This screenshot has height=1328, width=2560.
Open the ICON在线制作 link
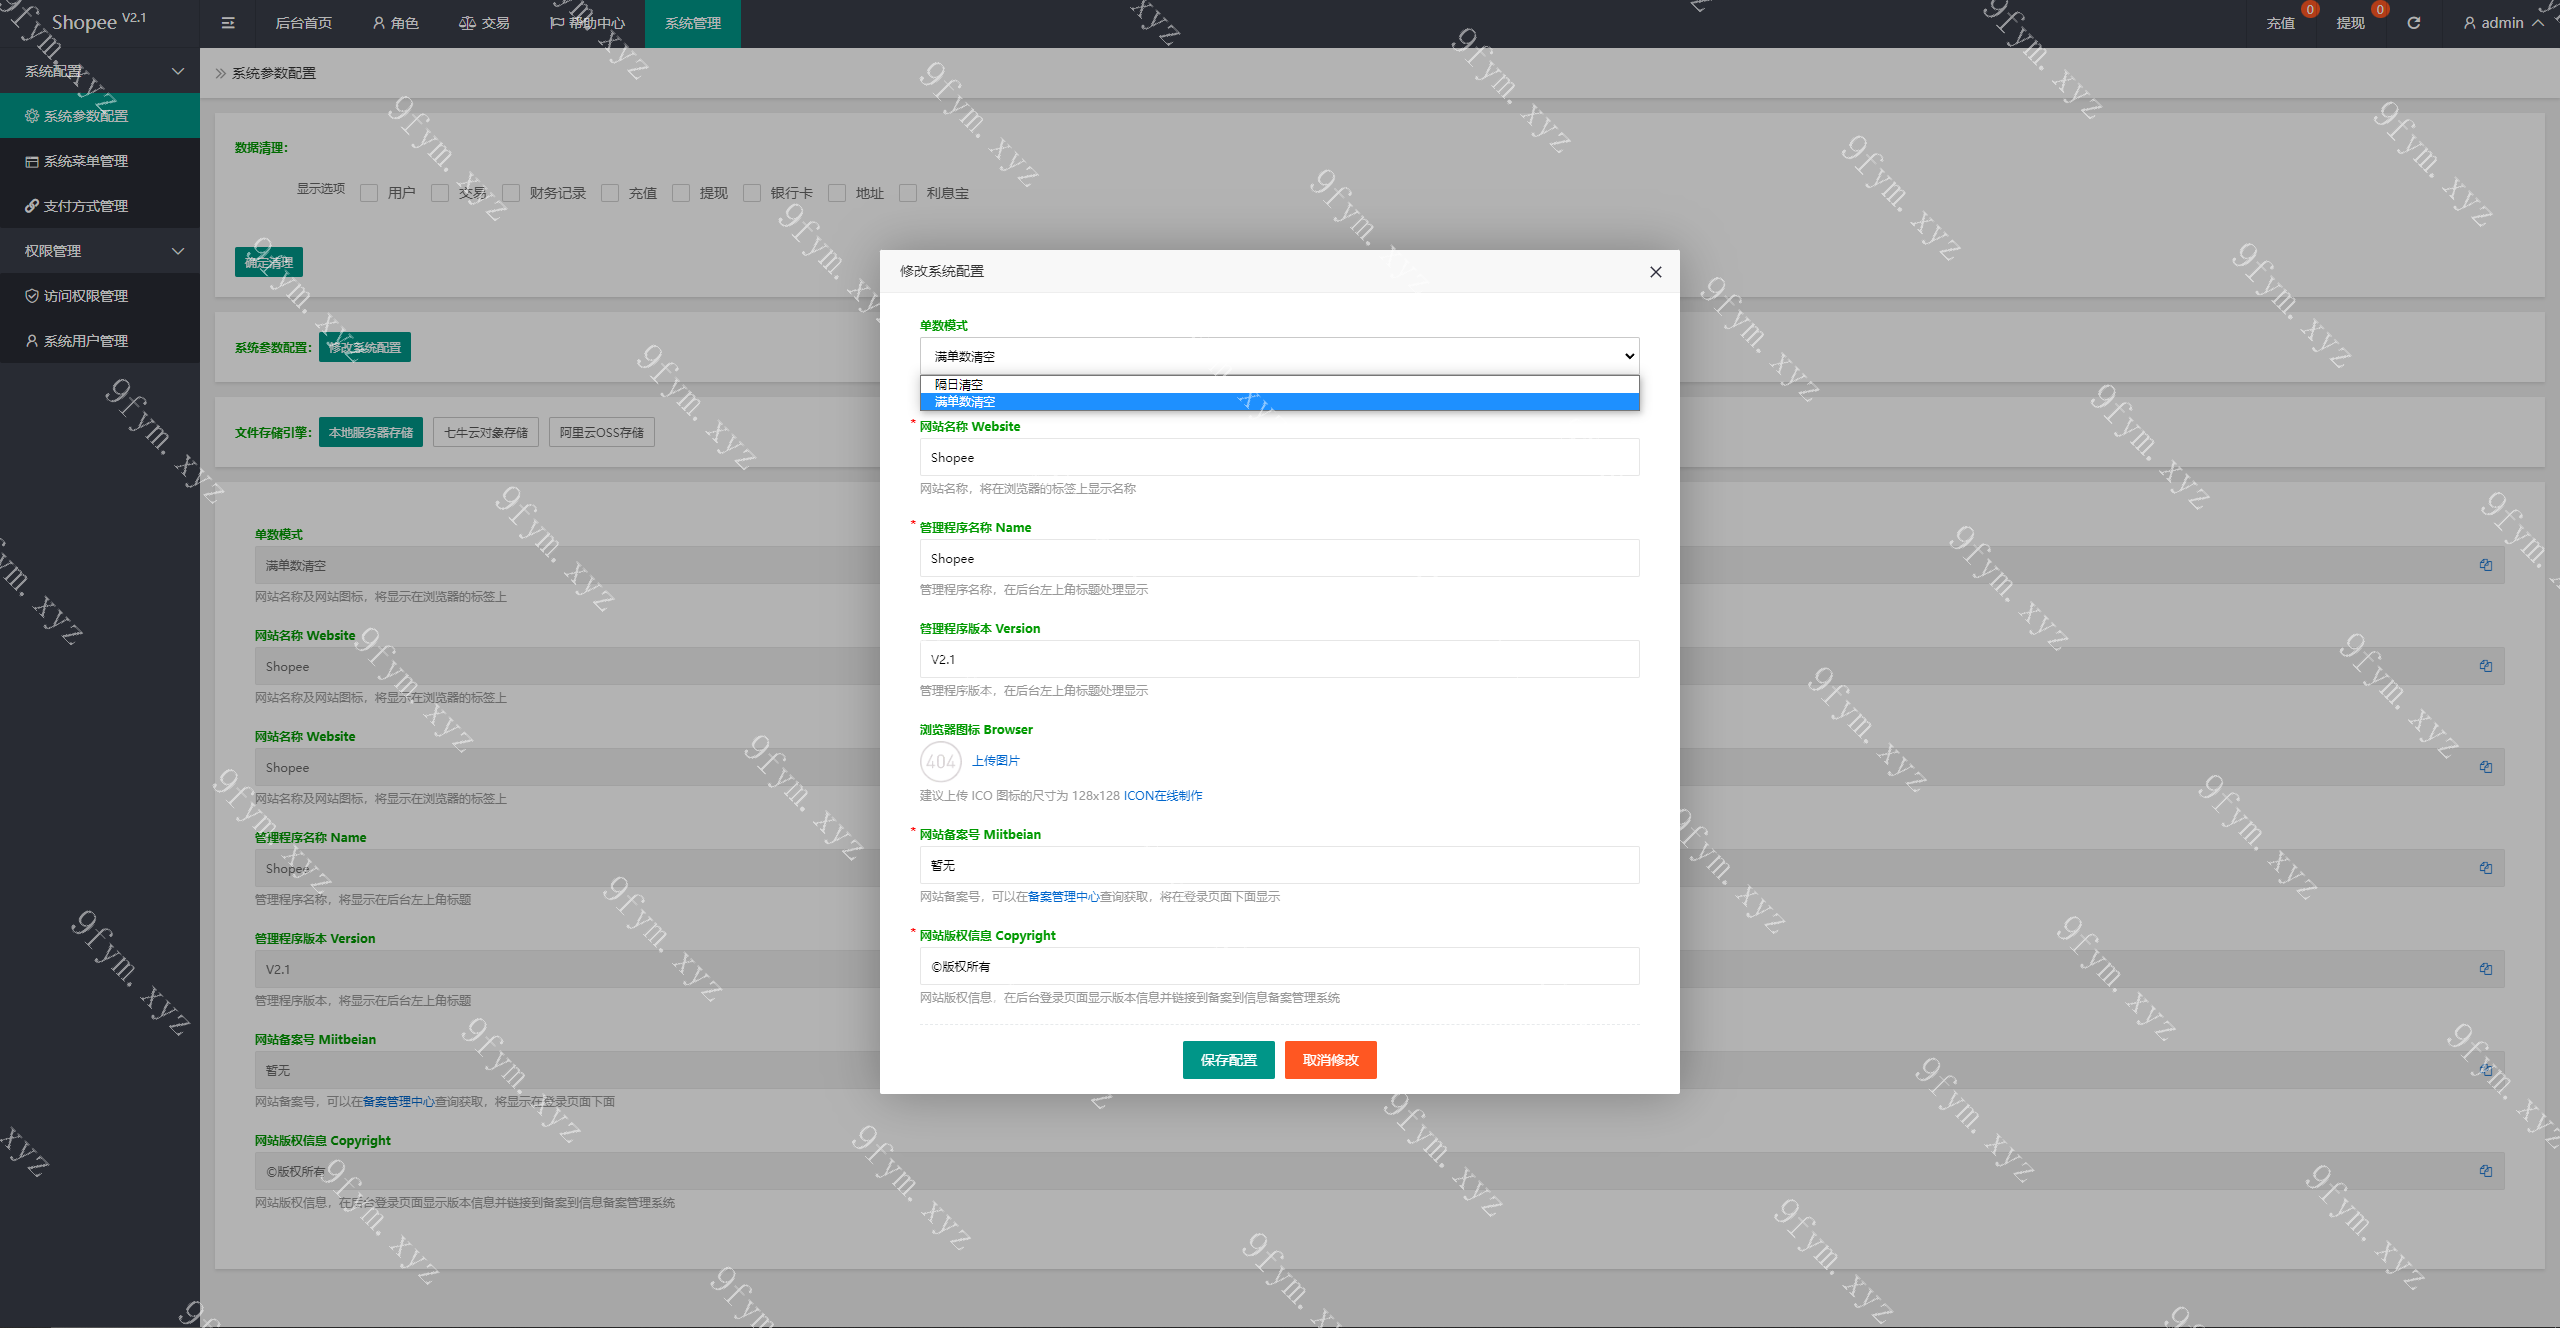coord(1163,796)
